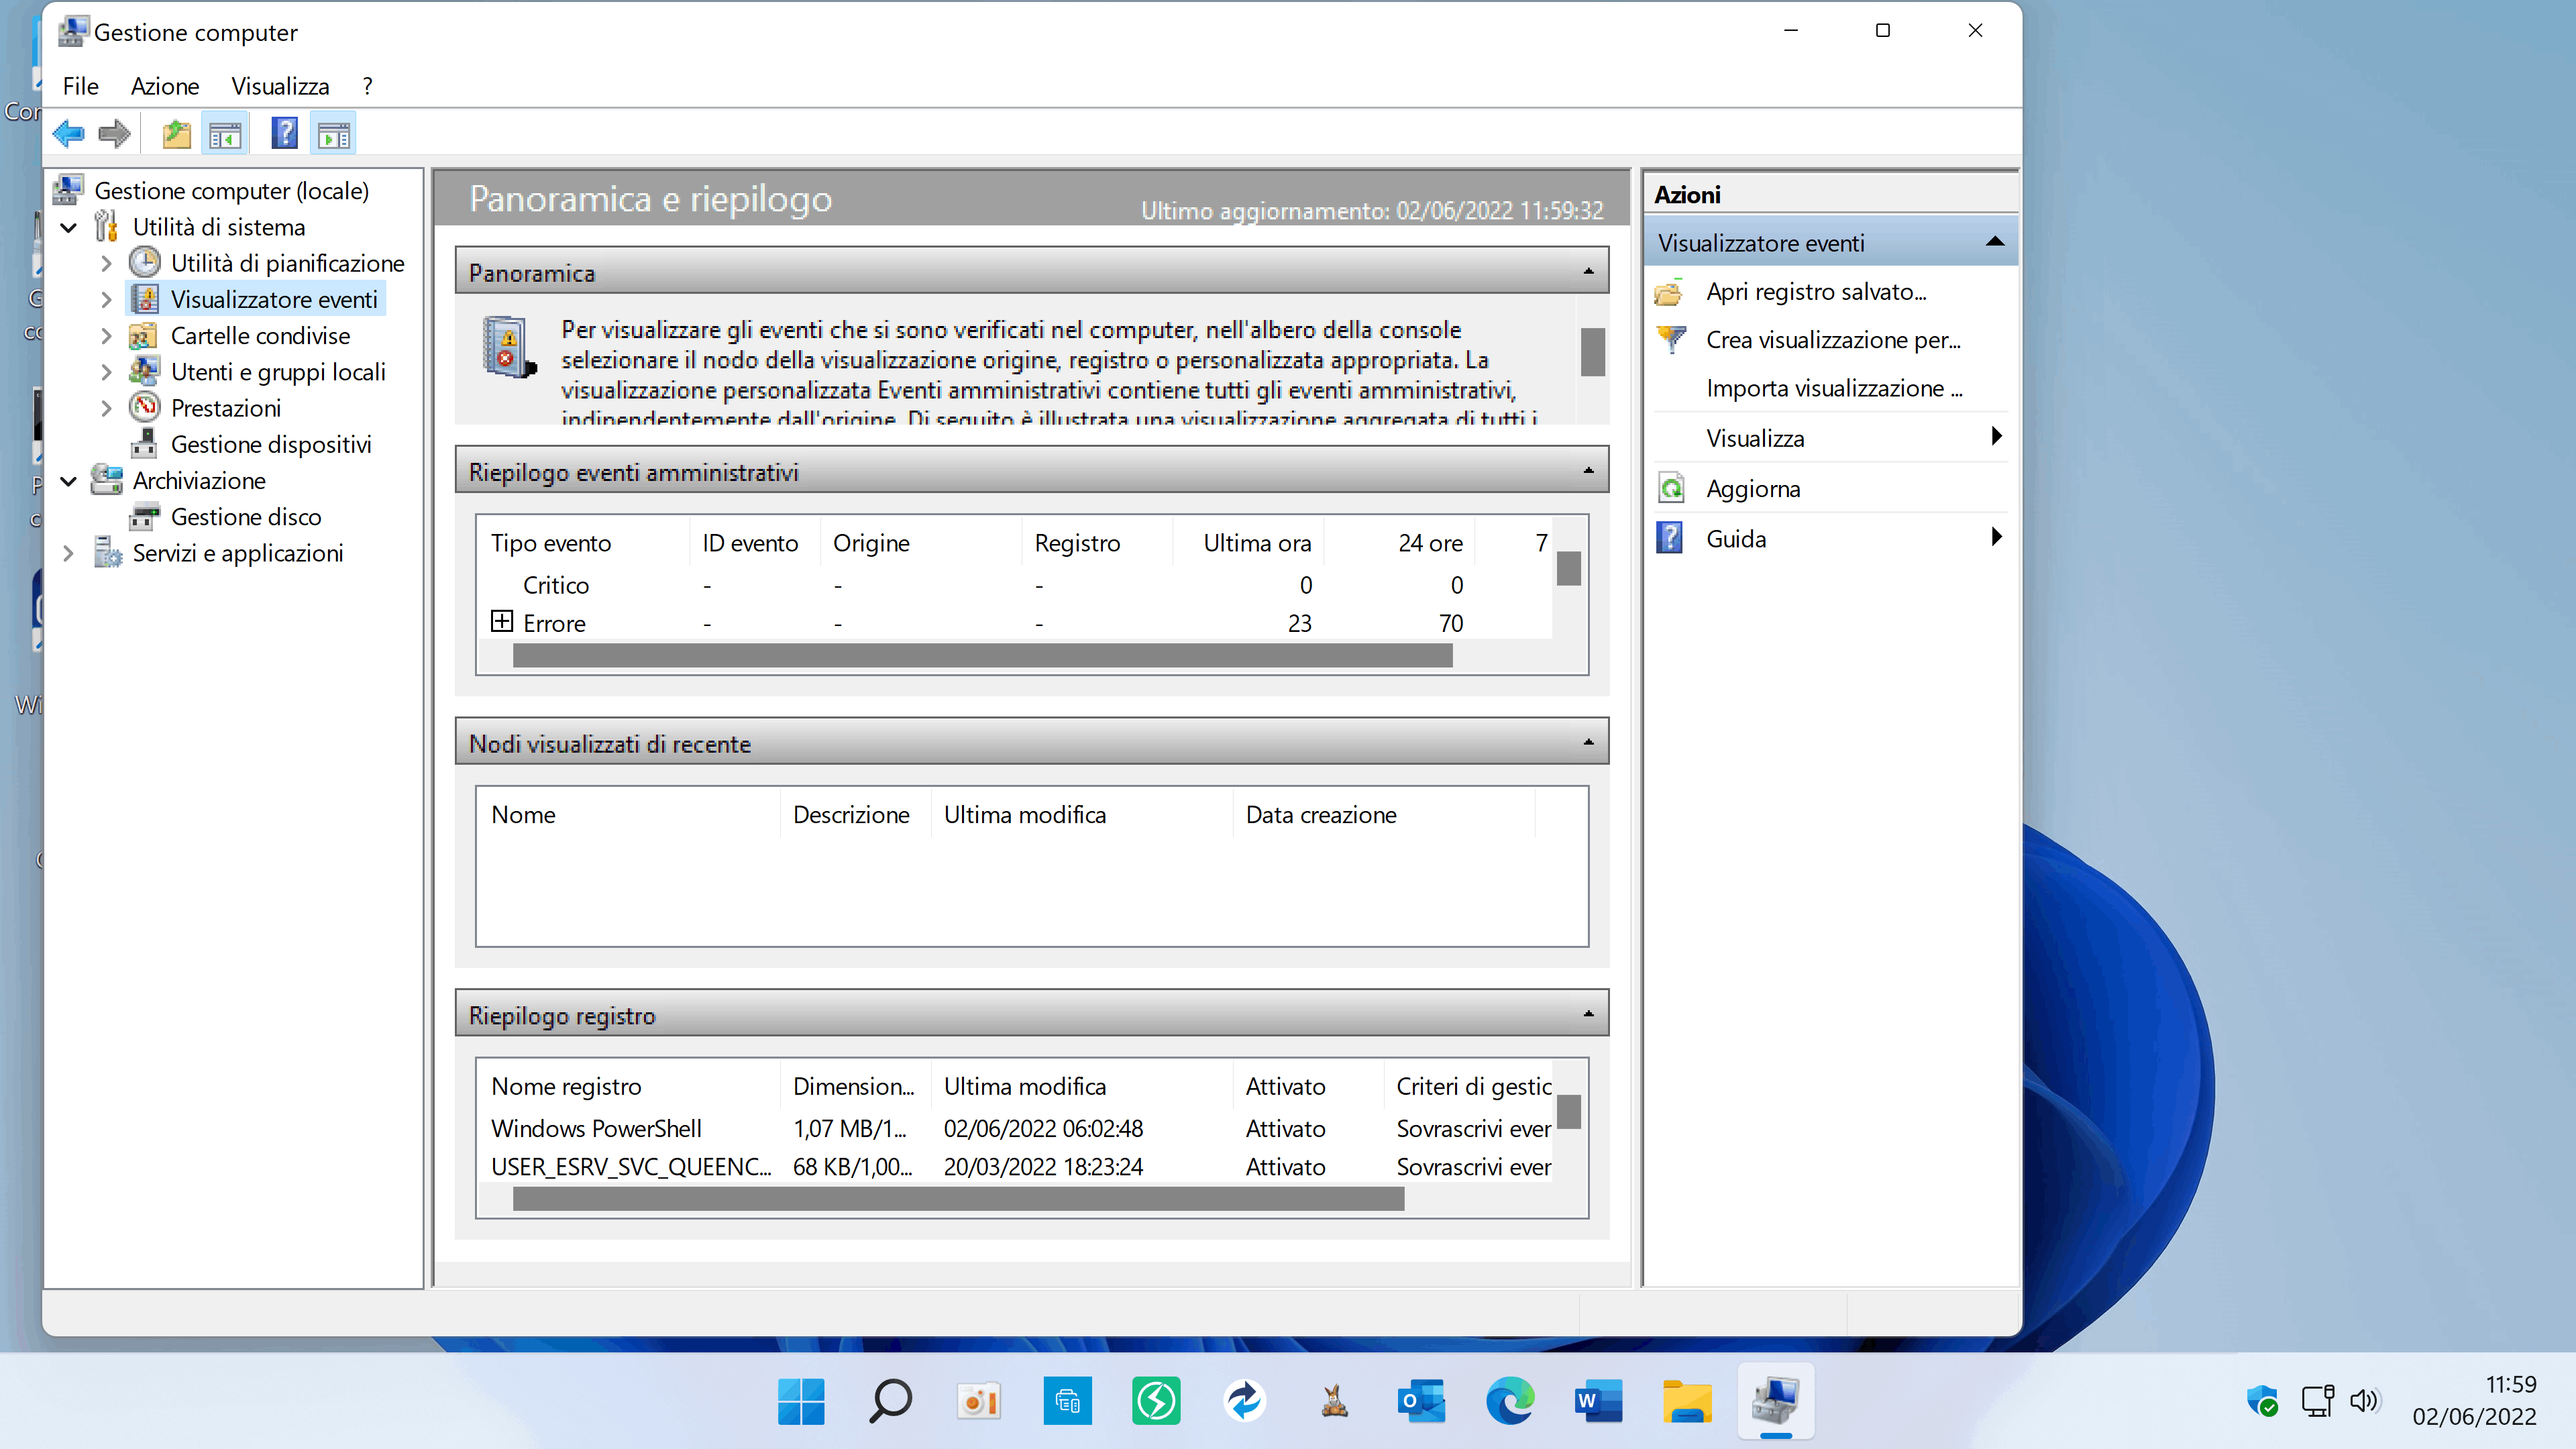The image size is (2576, 1449).
Task: Click the blue Help toolbar icon
Action: [284, 133]
